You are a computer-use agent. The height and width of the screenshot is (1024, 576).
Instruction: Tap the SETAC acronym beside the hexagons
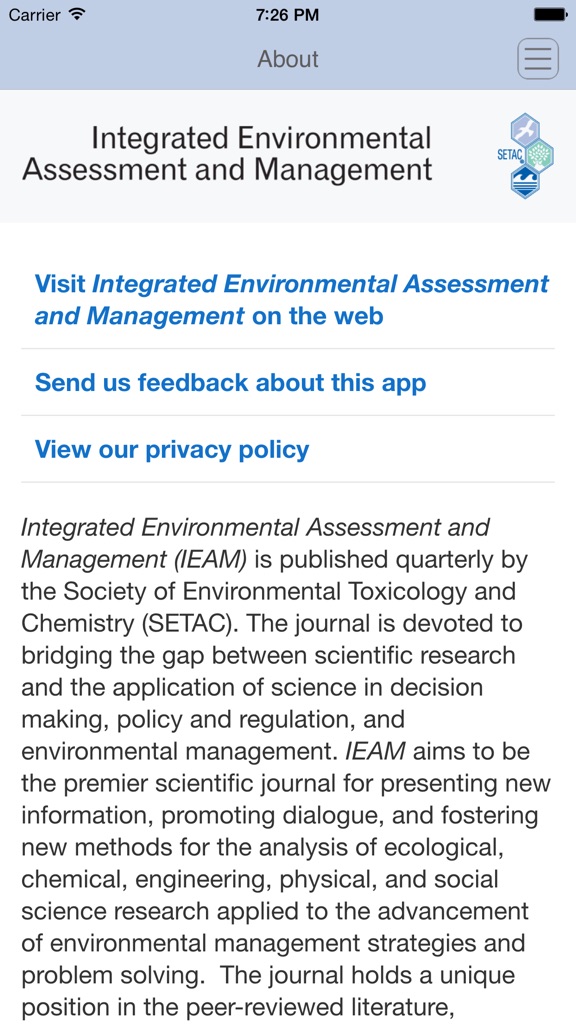pos(509,154)
